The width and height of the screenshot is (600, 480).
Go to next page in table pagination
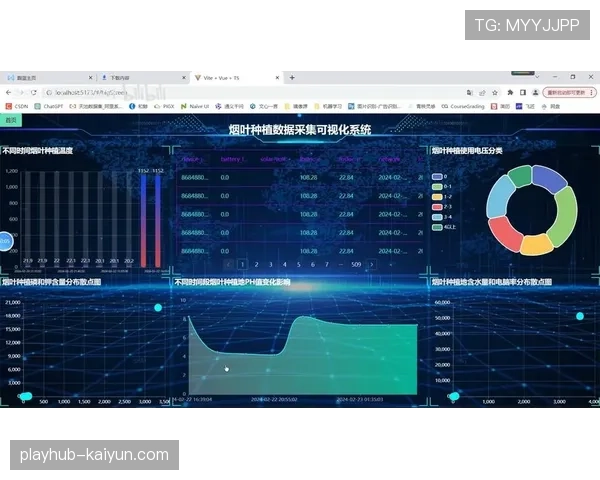point(373,264)
